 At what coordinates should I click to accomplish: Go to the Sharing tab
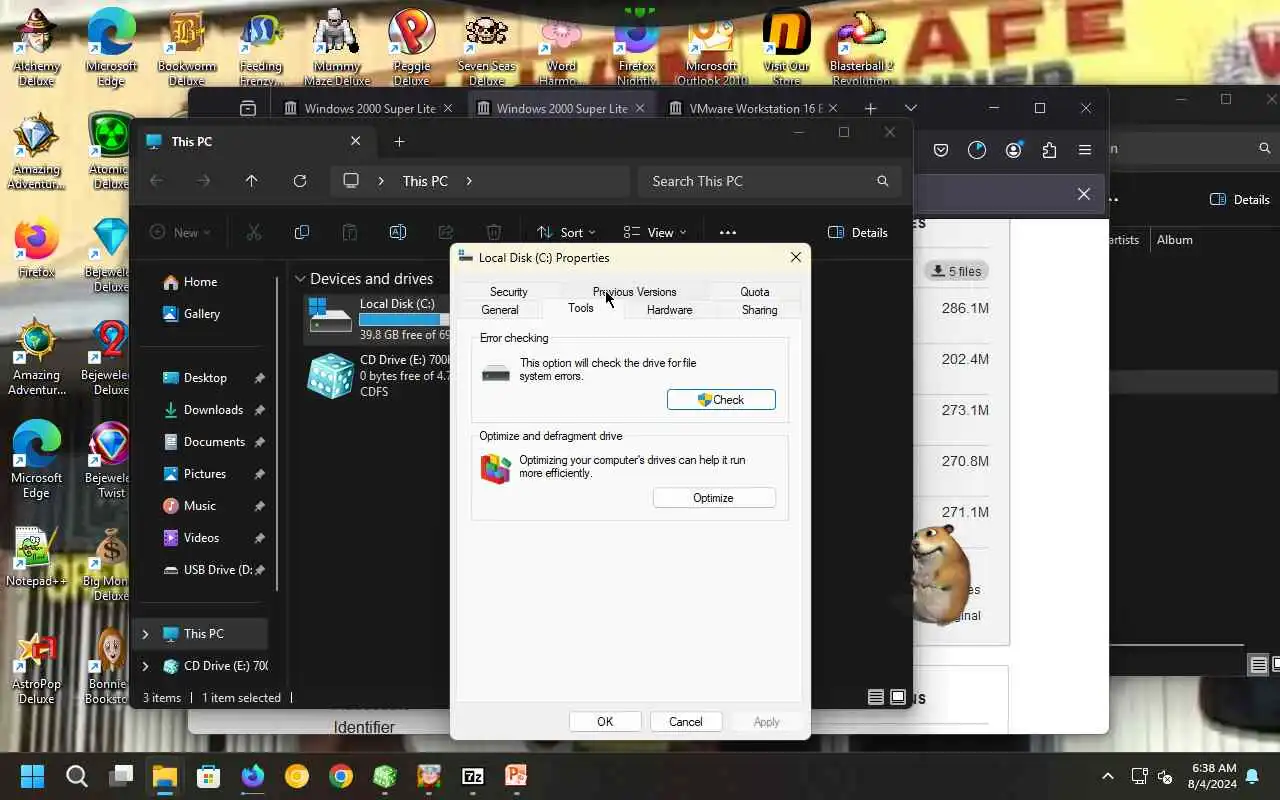point(759,310)
